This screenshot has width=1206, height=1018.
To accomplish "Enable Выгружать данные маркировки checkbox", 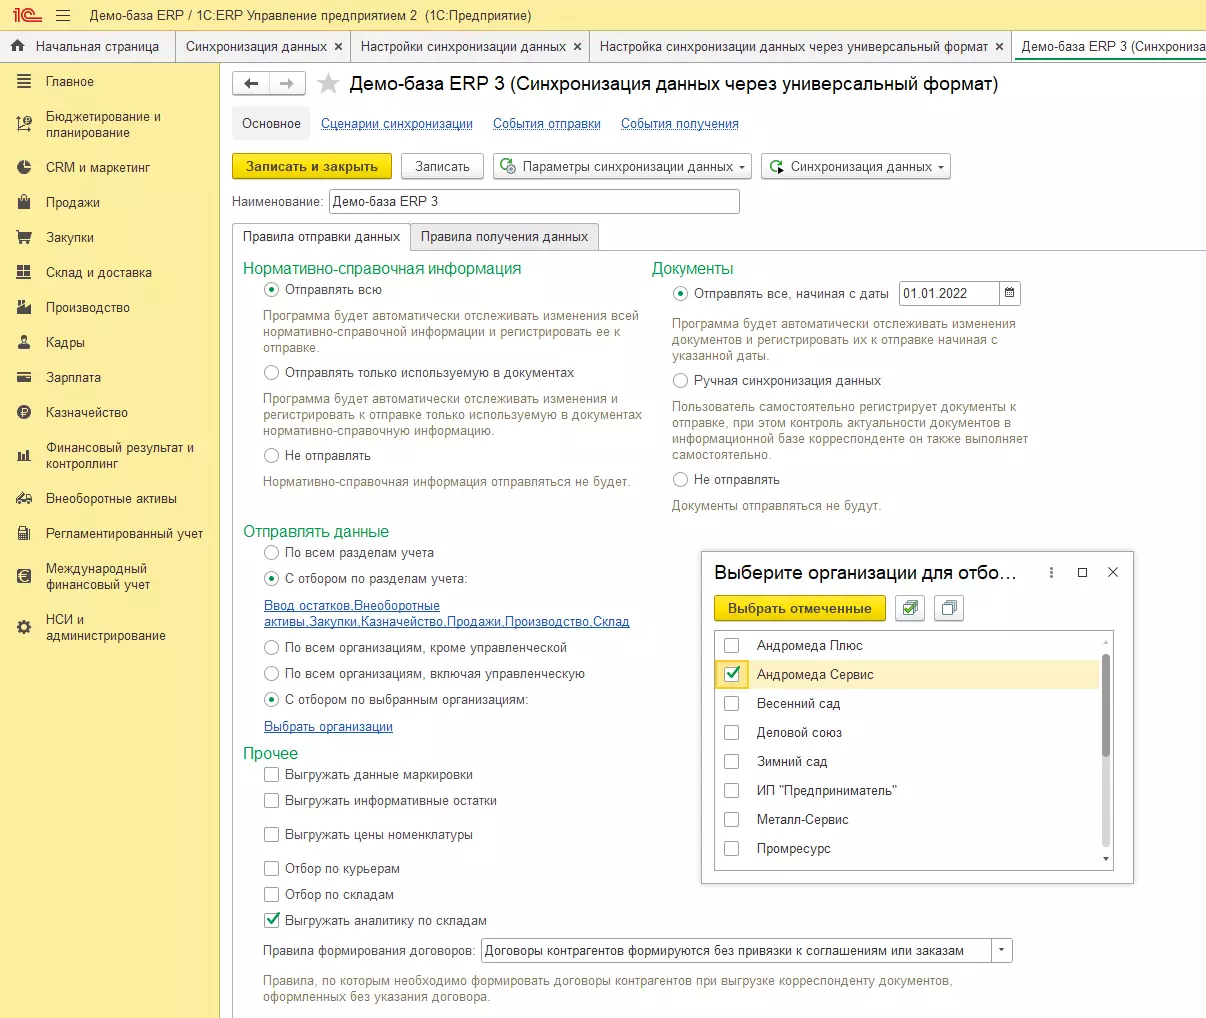I will (x=272, y=775).
